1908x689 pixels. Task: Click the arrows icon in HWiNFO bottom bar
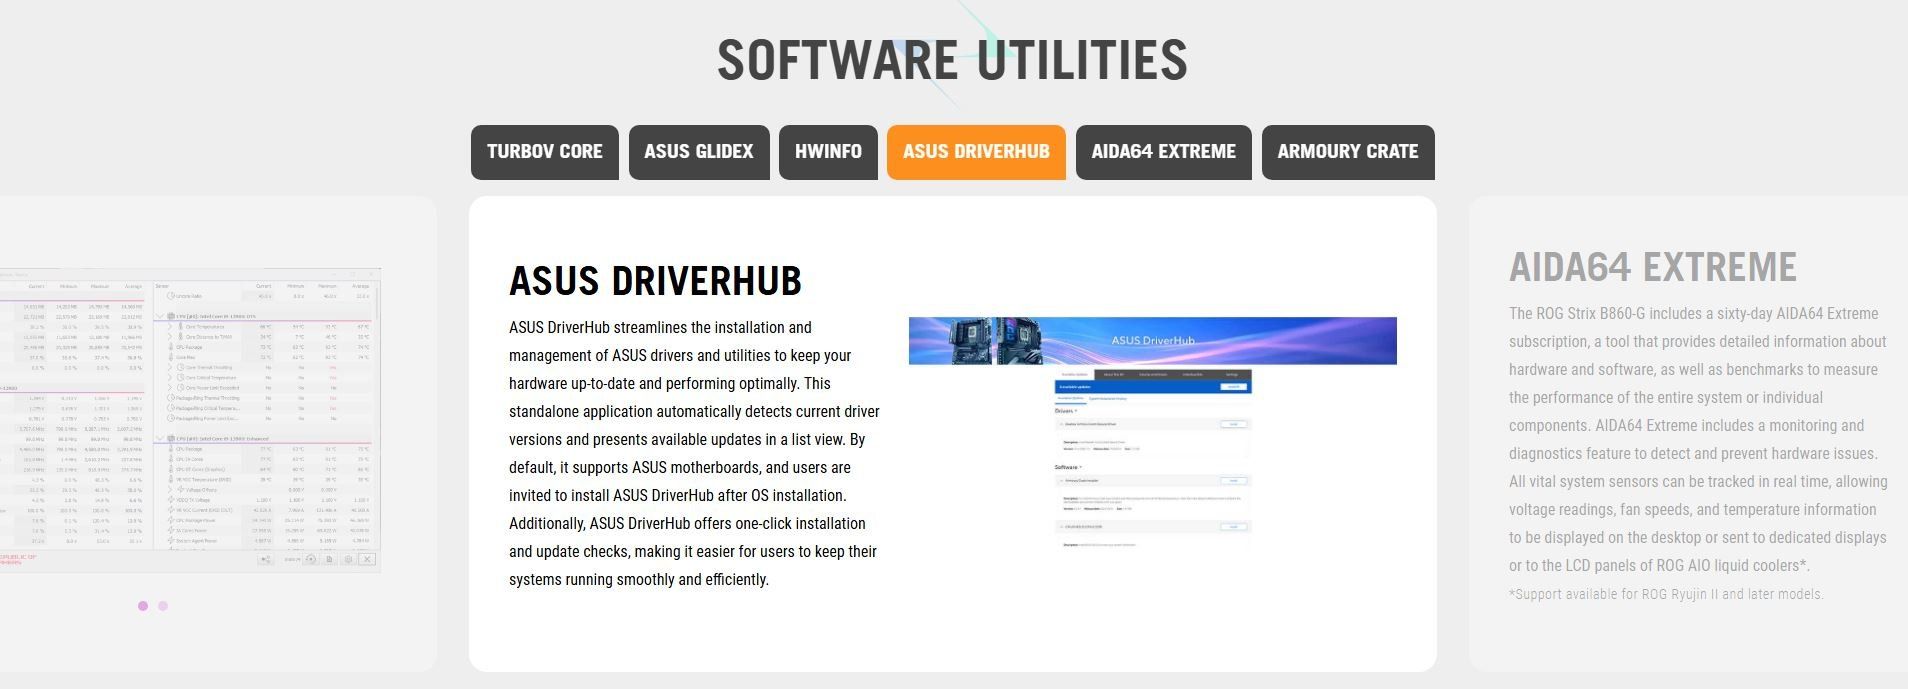(265, 559)
